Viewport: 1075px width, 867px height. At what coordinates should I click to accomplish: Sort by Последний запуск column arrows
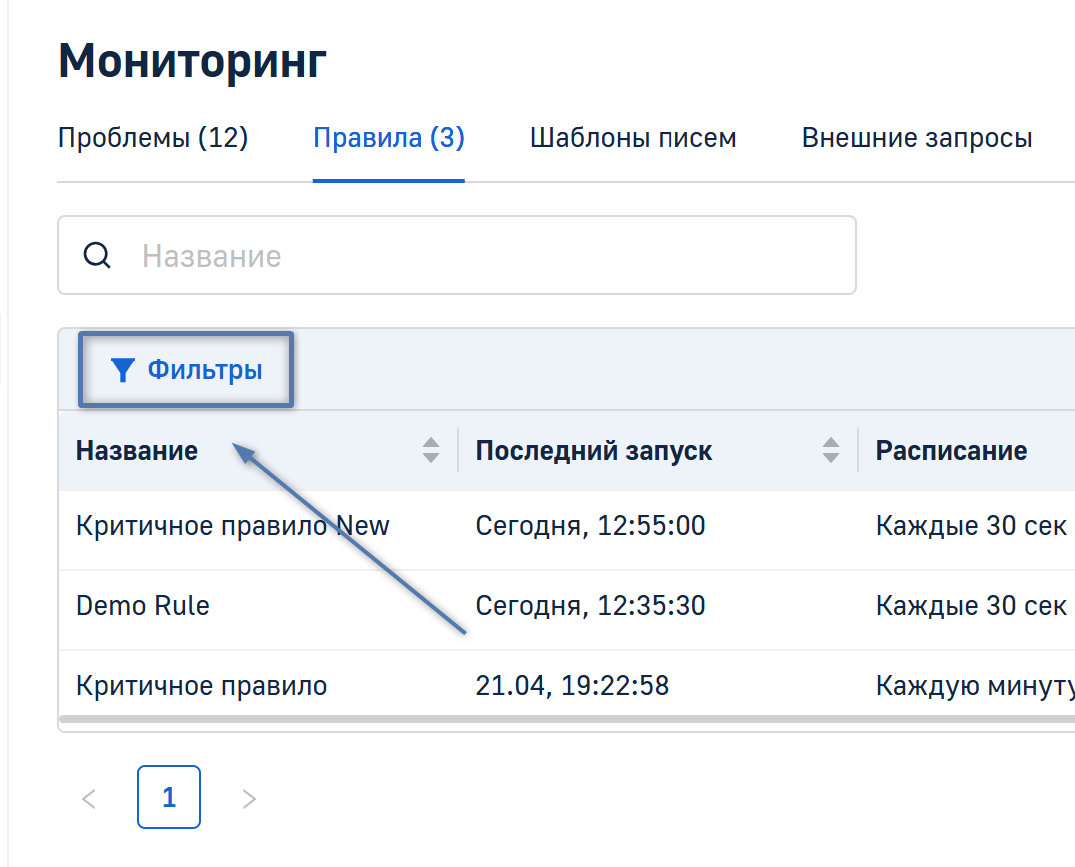830,451
